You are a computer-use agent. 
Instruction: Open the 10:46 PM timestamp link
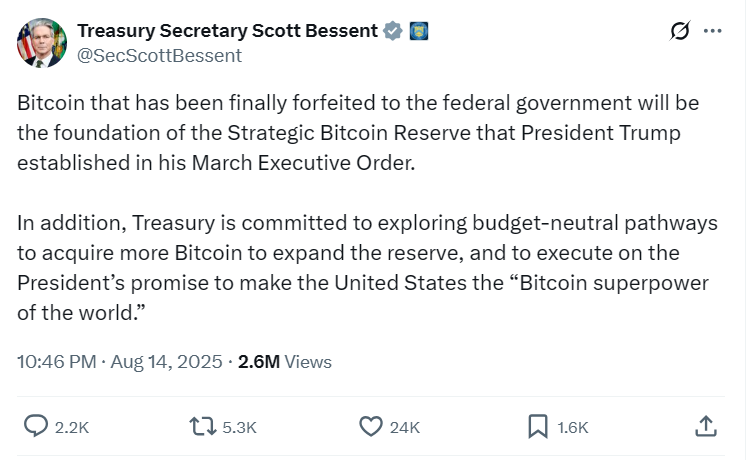[x=56, y=362]
